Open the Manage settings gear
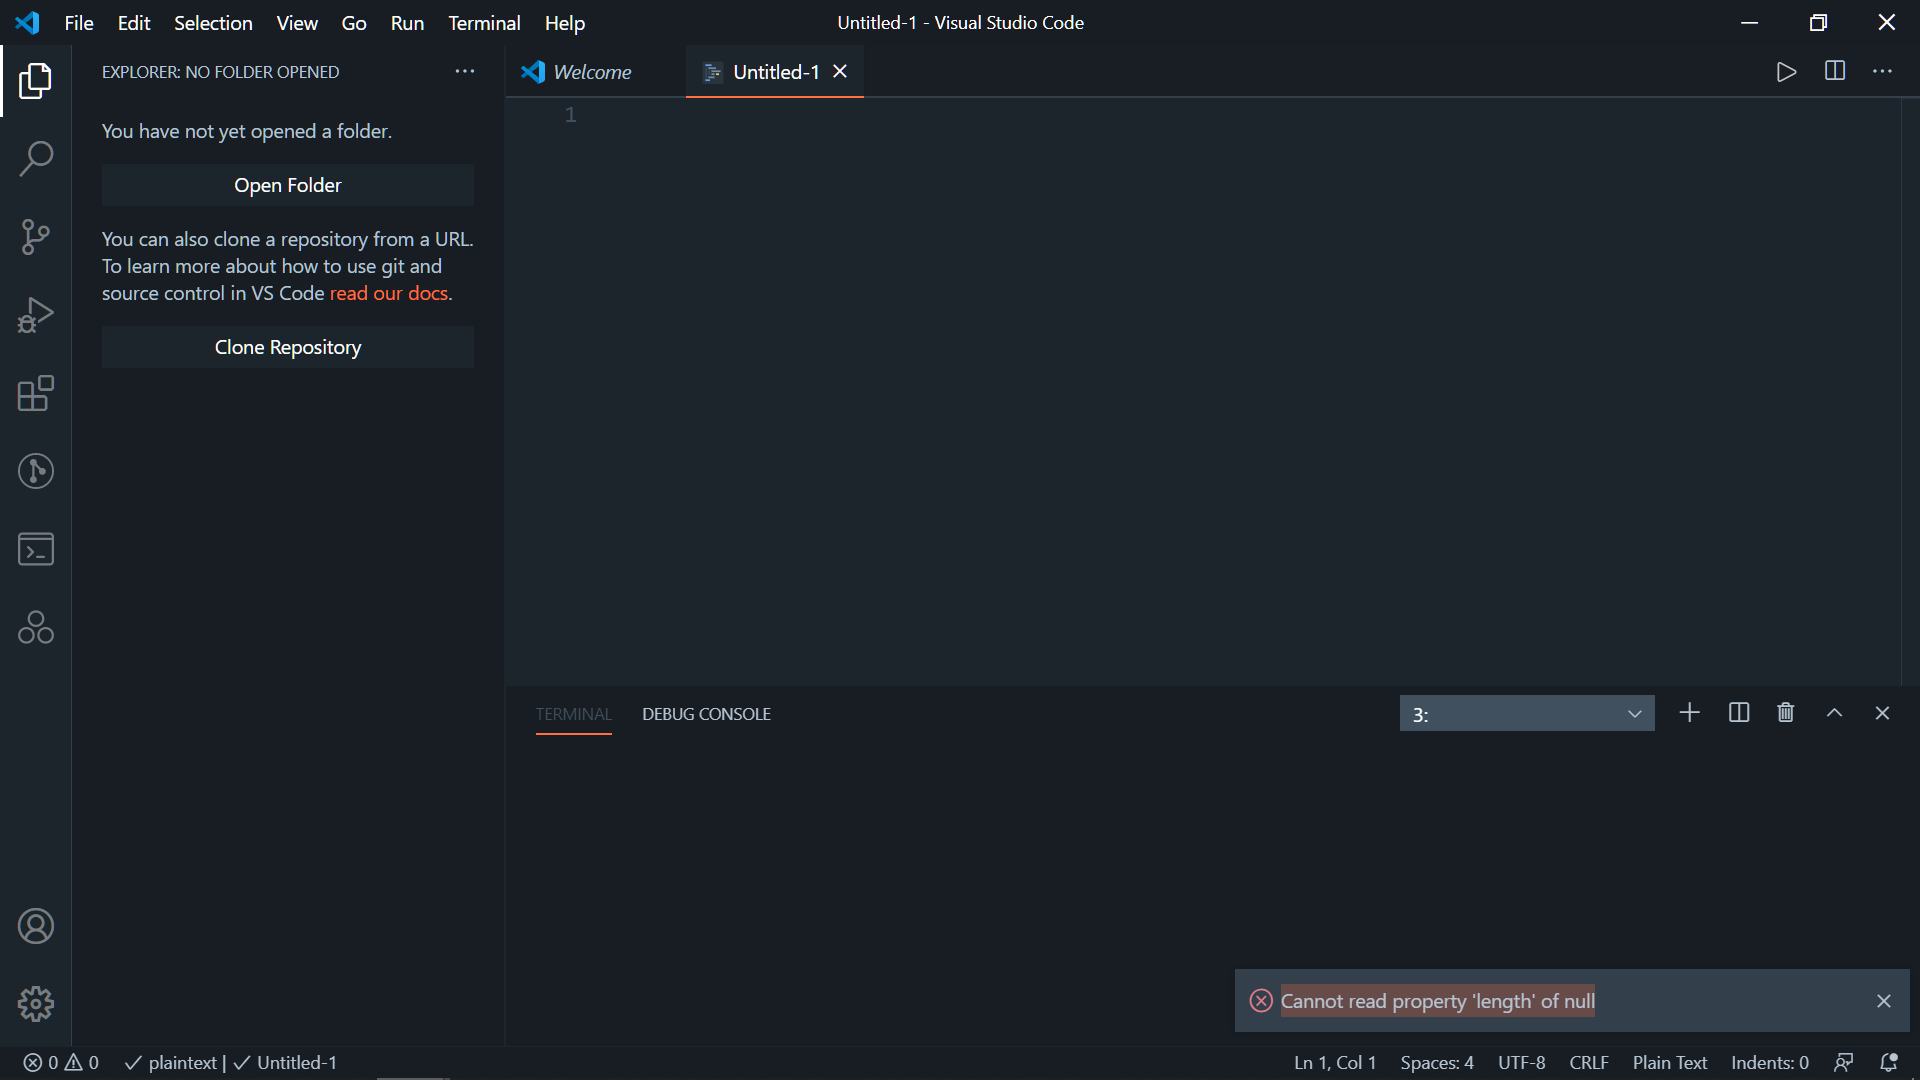1920x1080 pixels. [36, 1003]
